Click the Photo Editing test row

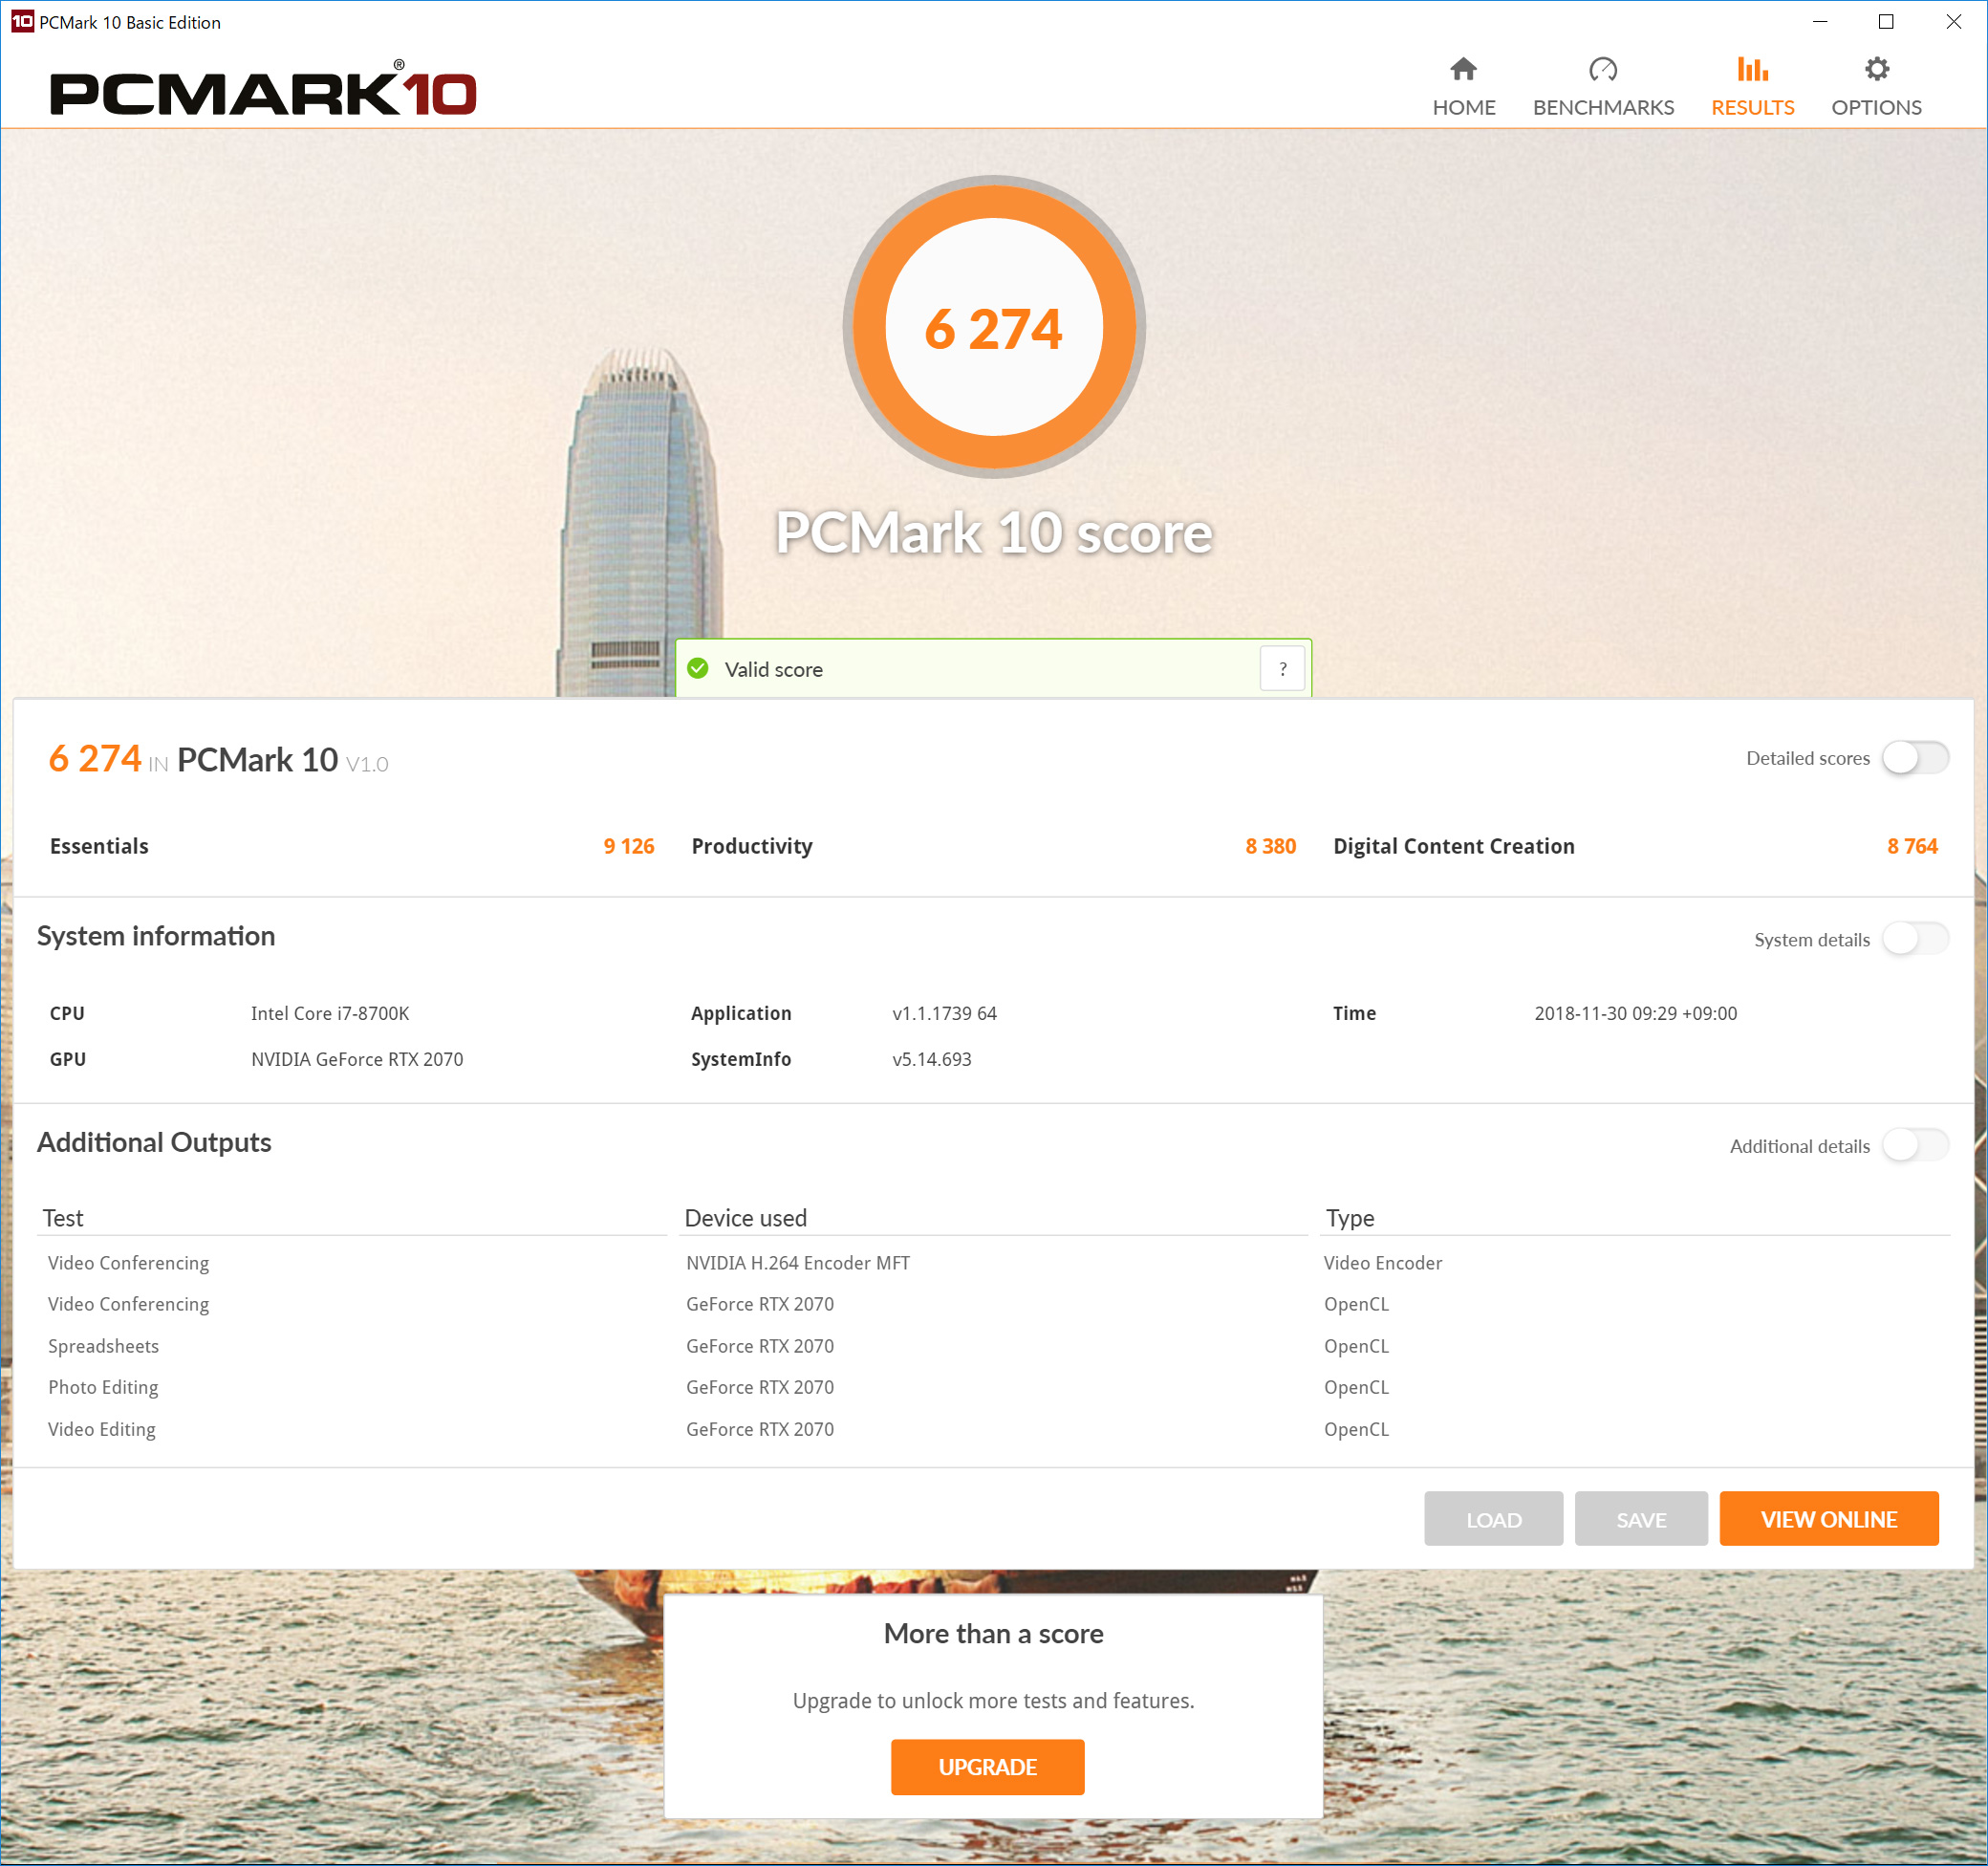pos(103,1387)
